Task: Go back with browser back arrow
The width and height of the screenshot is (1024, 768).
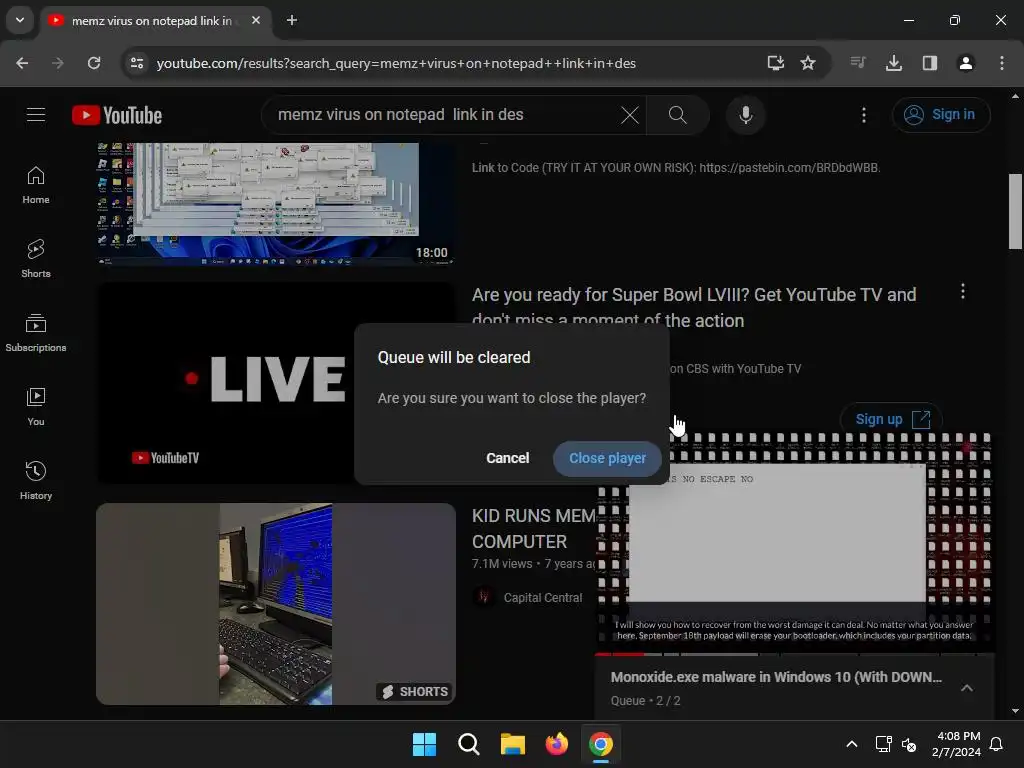Action: pos(22,63)
